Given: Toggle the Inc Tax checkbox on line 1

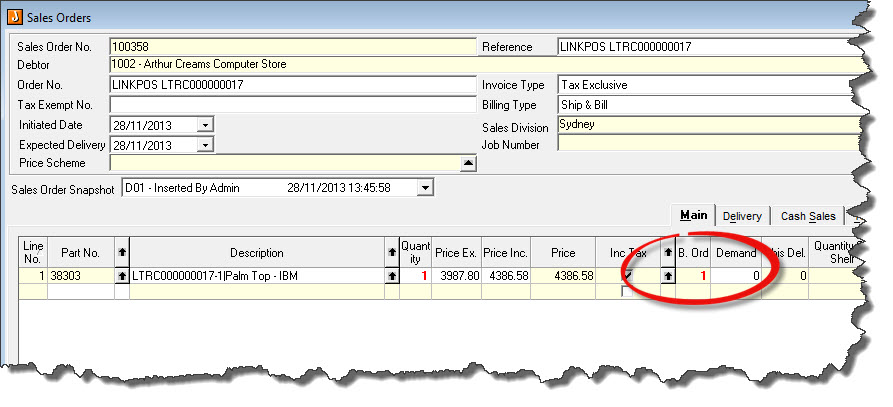Looking at the screenshot, I should [628, 276].
